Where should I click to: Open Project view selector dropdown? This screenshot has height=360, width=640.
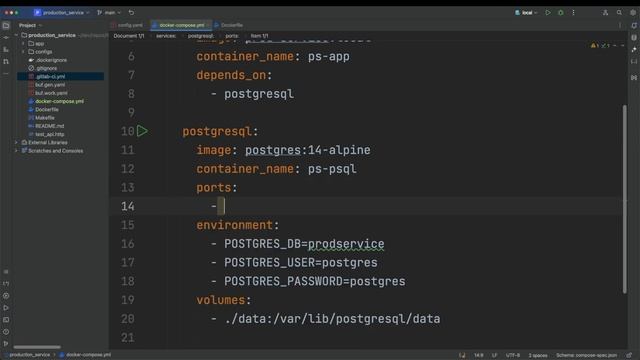30,25
